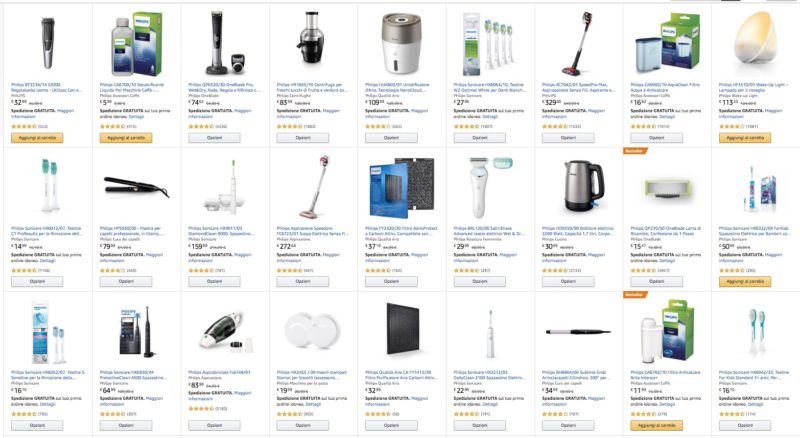Add the CA6700 descaler liquid to cart

coord(126,138)
